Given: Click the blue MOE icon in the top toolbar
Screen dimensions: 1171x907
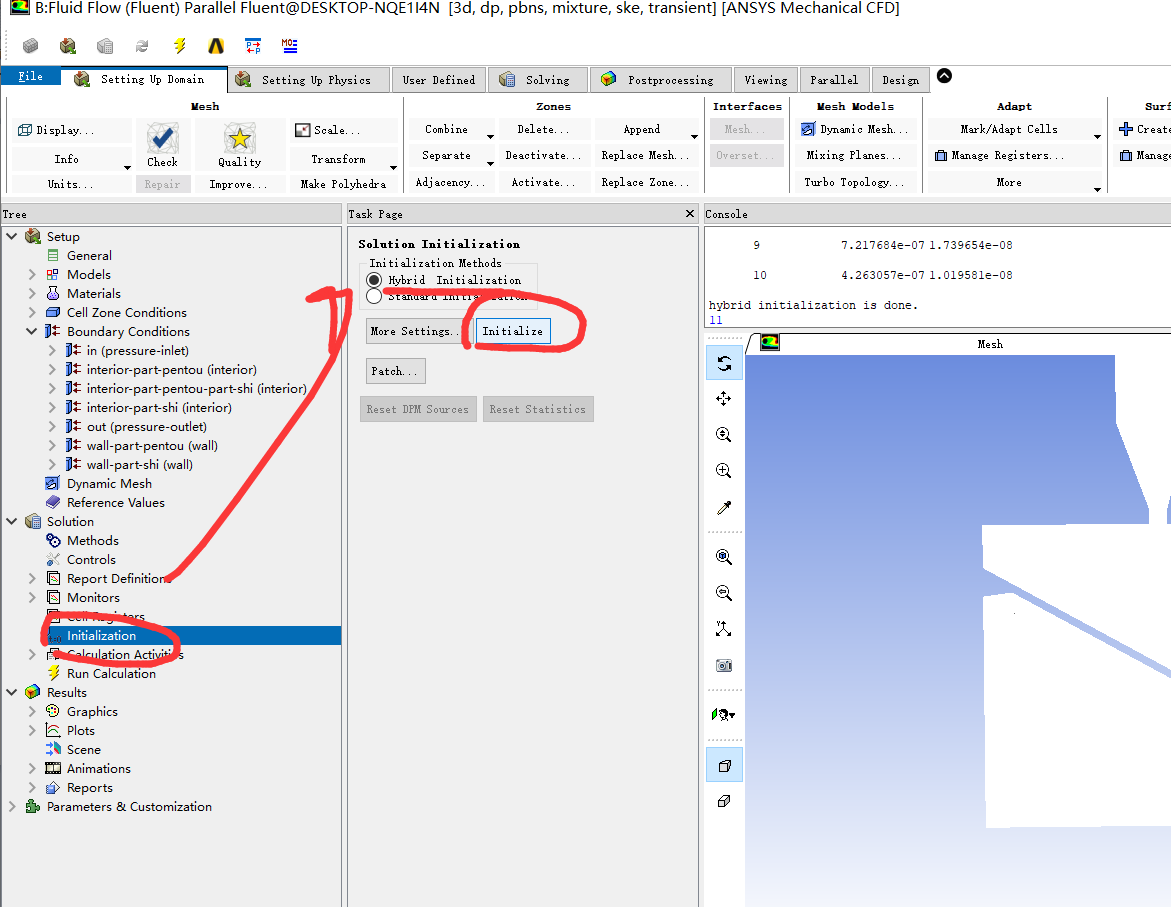Looking at the screenshot, I should (290, 46).
